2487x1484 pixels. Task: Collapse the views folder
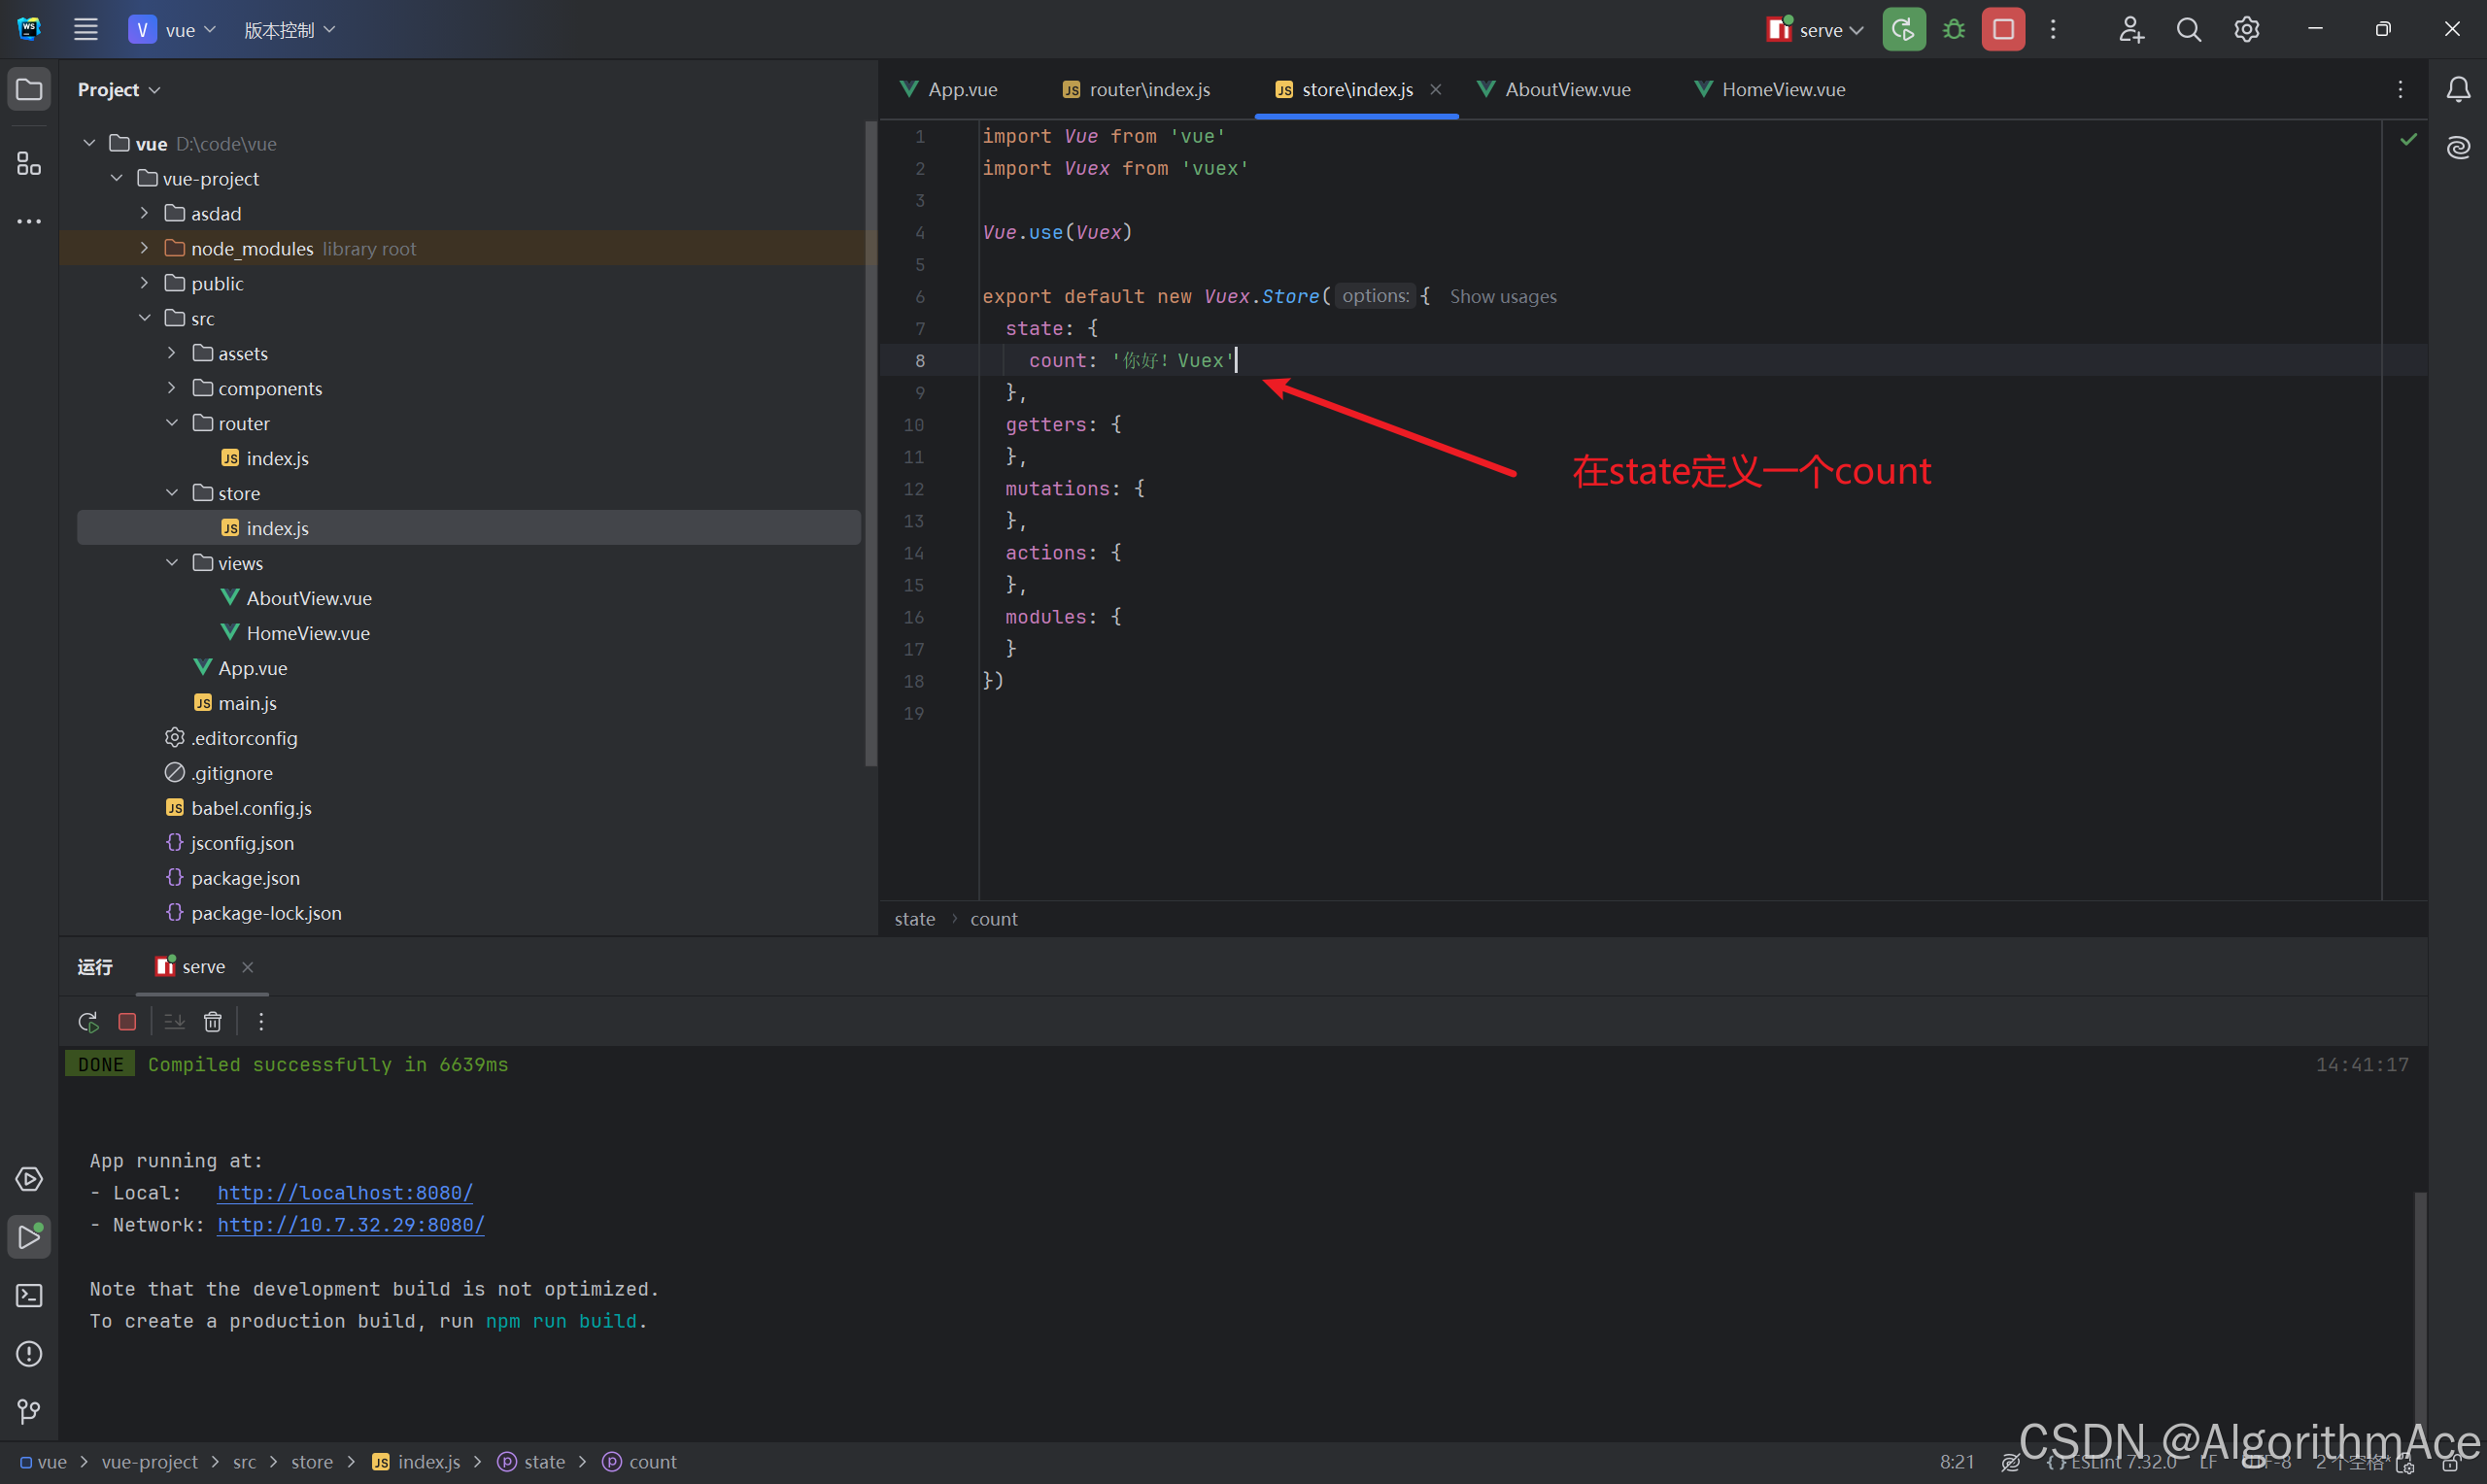(x=172, y=563)
